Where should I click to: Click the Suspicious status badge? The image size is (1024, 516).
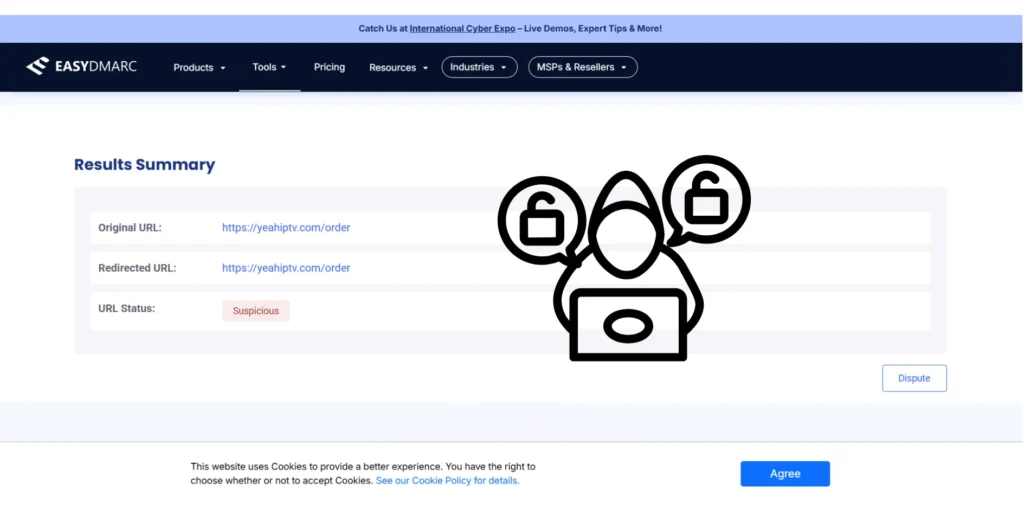pyautogui.click(x=256, y=311)
